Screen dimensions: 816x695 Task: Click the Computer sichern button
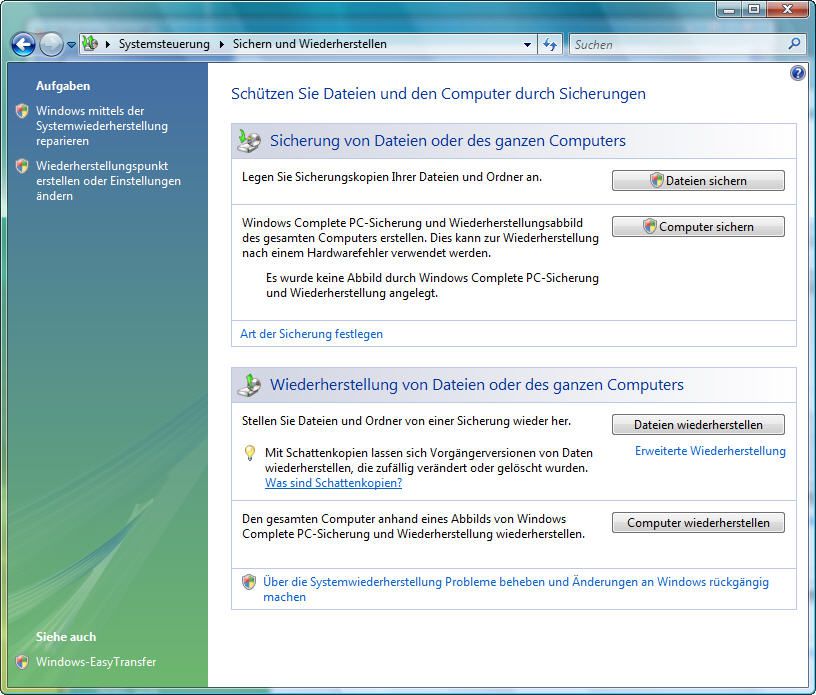(698, 226)
